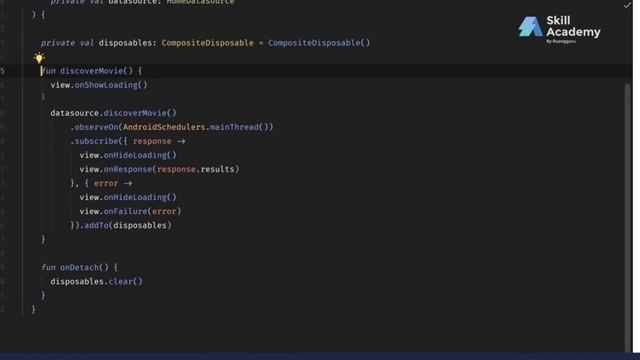The width and height of the screenshot is (640, 360).
Task: Click 'disposables.clear()' line
Action: pyautogui.click(x=96, y=281)
